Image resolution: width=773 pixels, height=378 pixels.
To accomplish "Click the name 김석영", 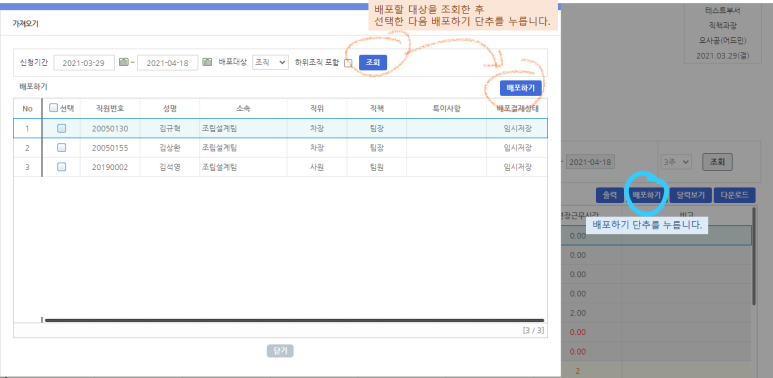I will (x=170, y=168).
